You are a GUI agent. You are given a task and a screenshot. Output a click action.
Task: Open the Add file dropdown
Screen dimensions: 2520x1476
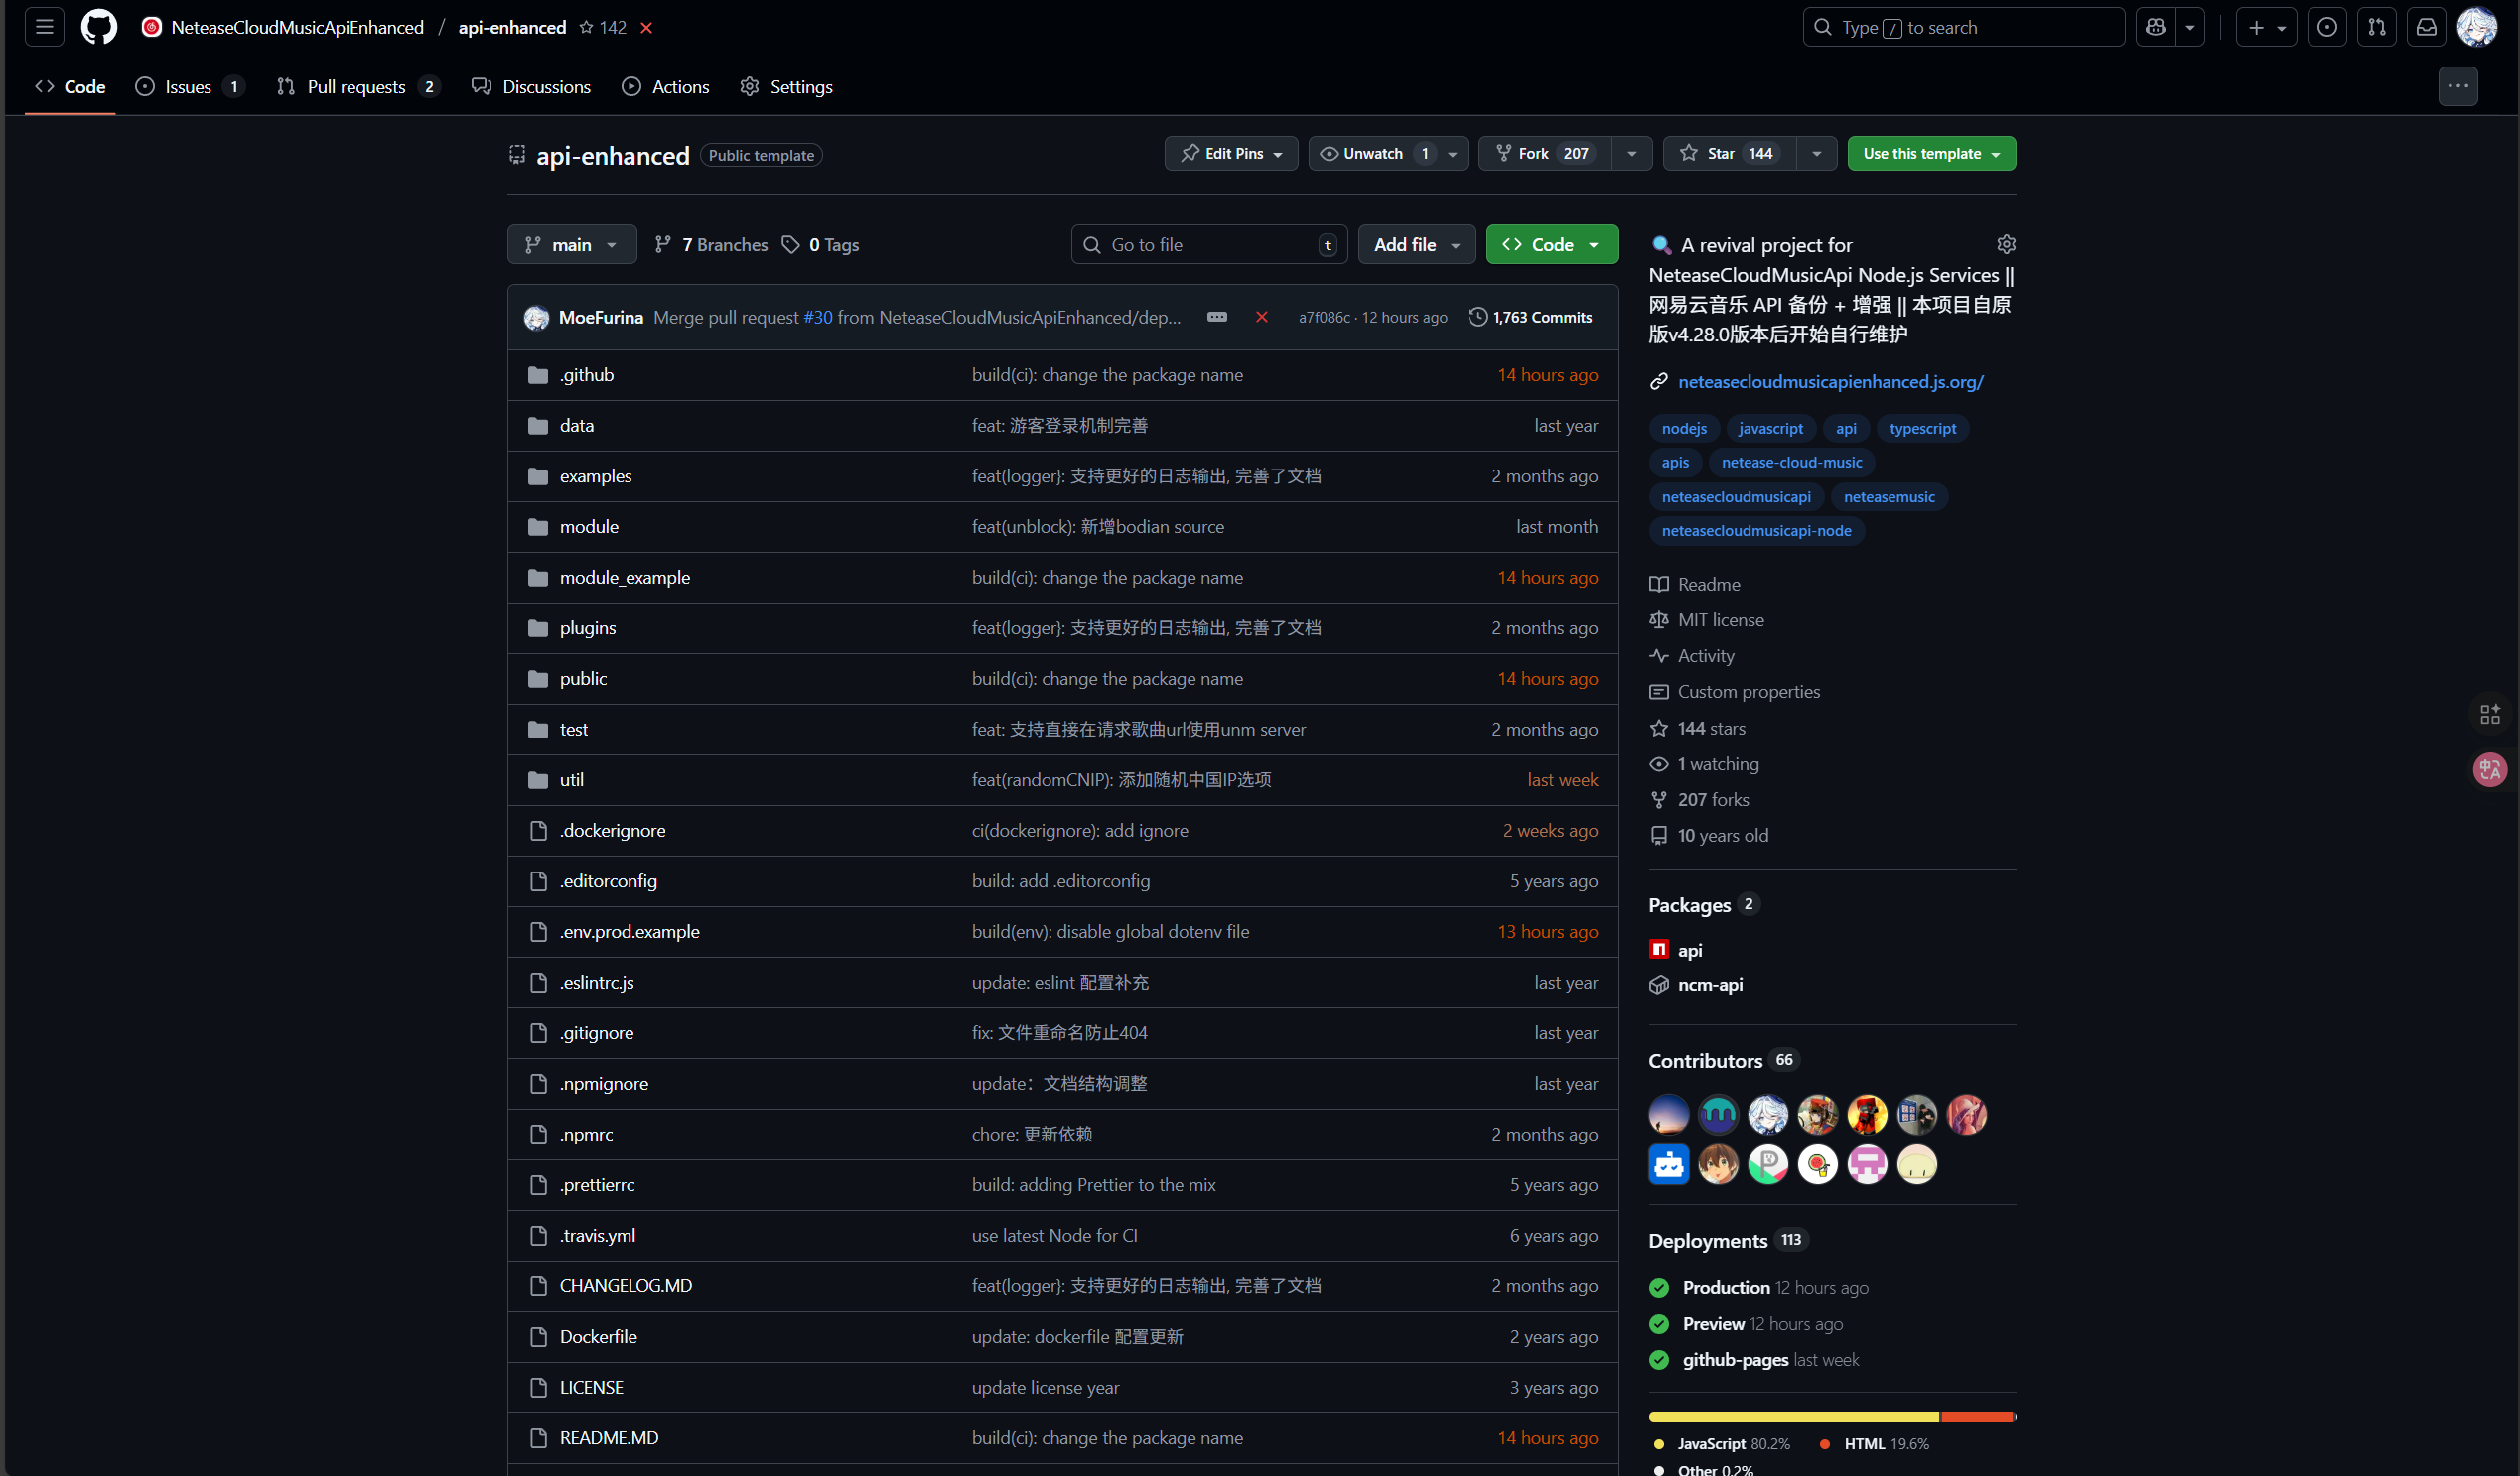[x=1415, y=244]
